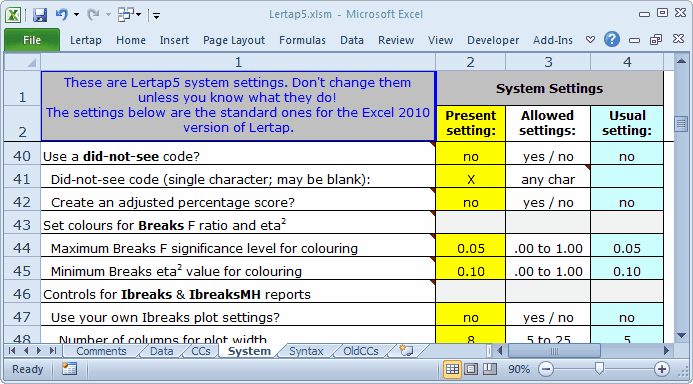693x384 pixels.
Task: Go to previous sheet tab arrow
Action: (26, 351)
